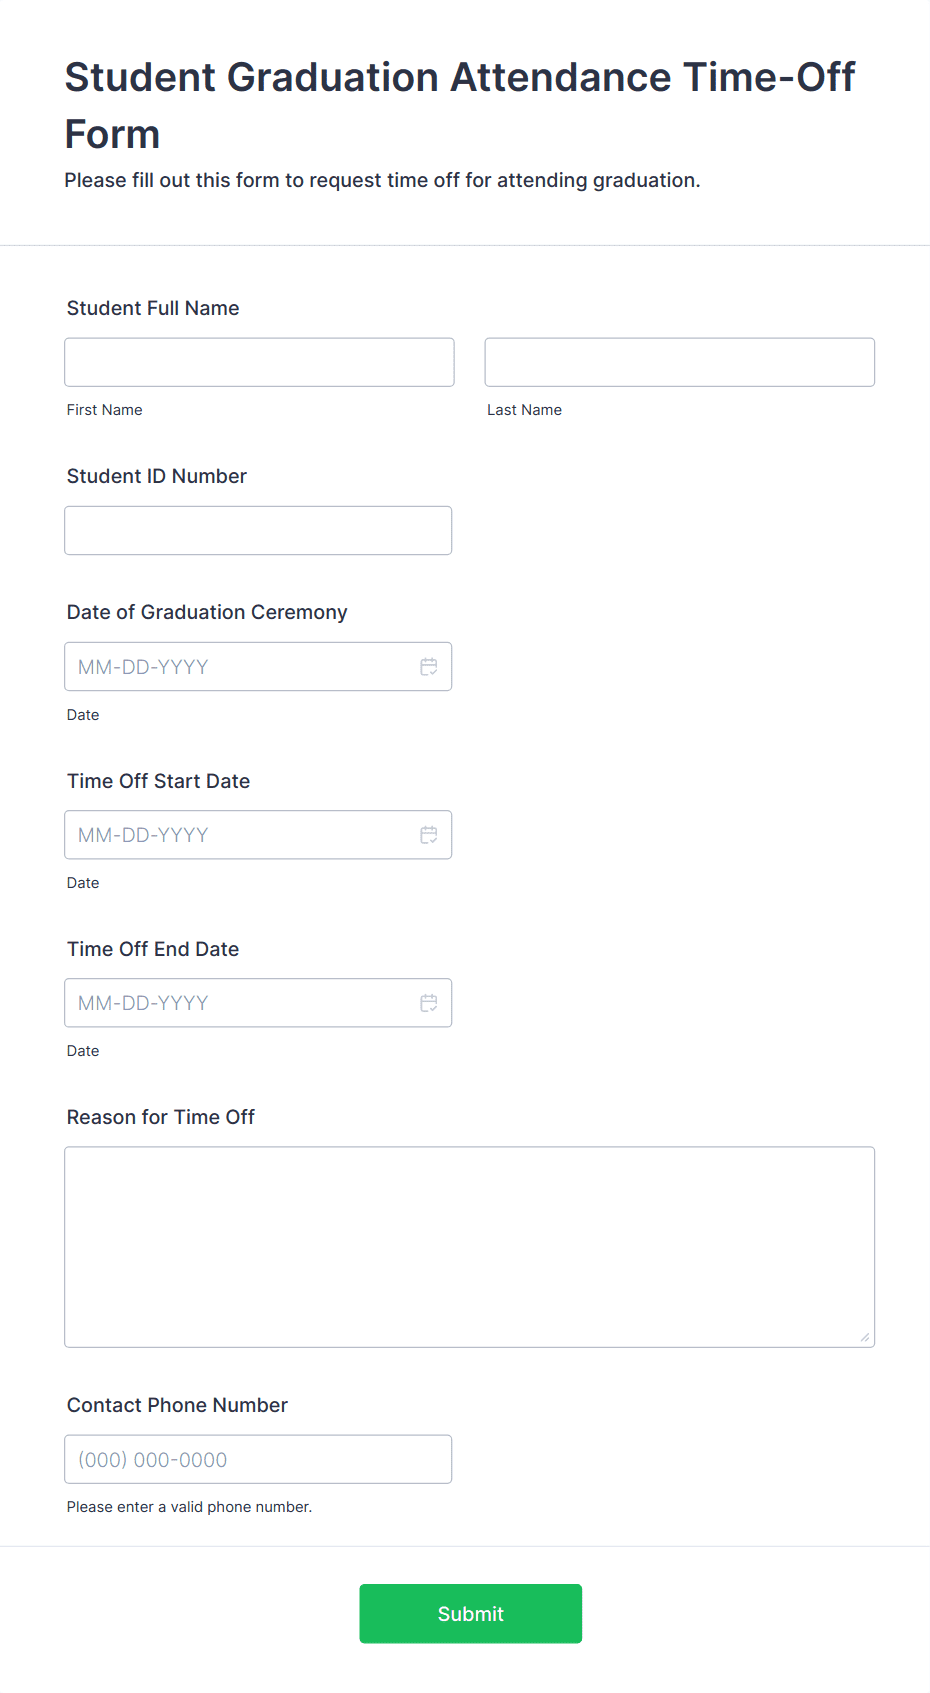Screen dimensions: 930x1693
Task: Click the "Reason for Time Off" label
Action: click(161, 1117)
